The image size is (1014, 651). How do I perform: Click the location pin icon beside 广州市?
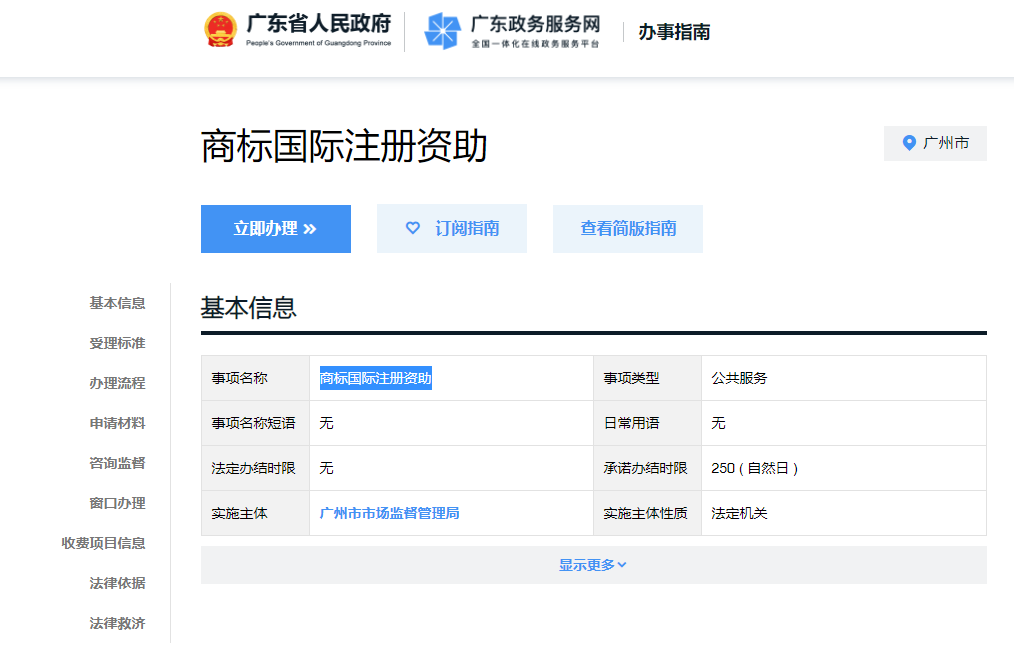(909, 143)
